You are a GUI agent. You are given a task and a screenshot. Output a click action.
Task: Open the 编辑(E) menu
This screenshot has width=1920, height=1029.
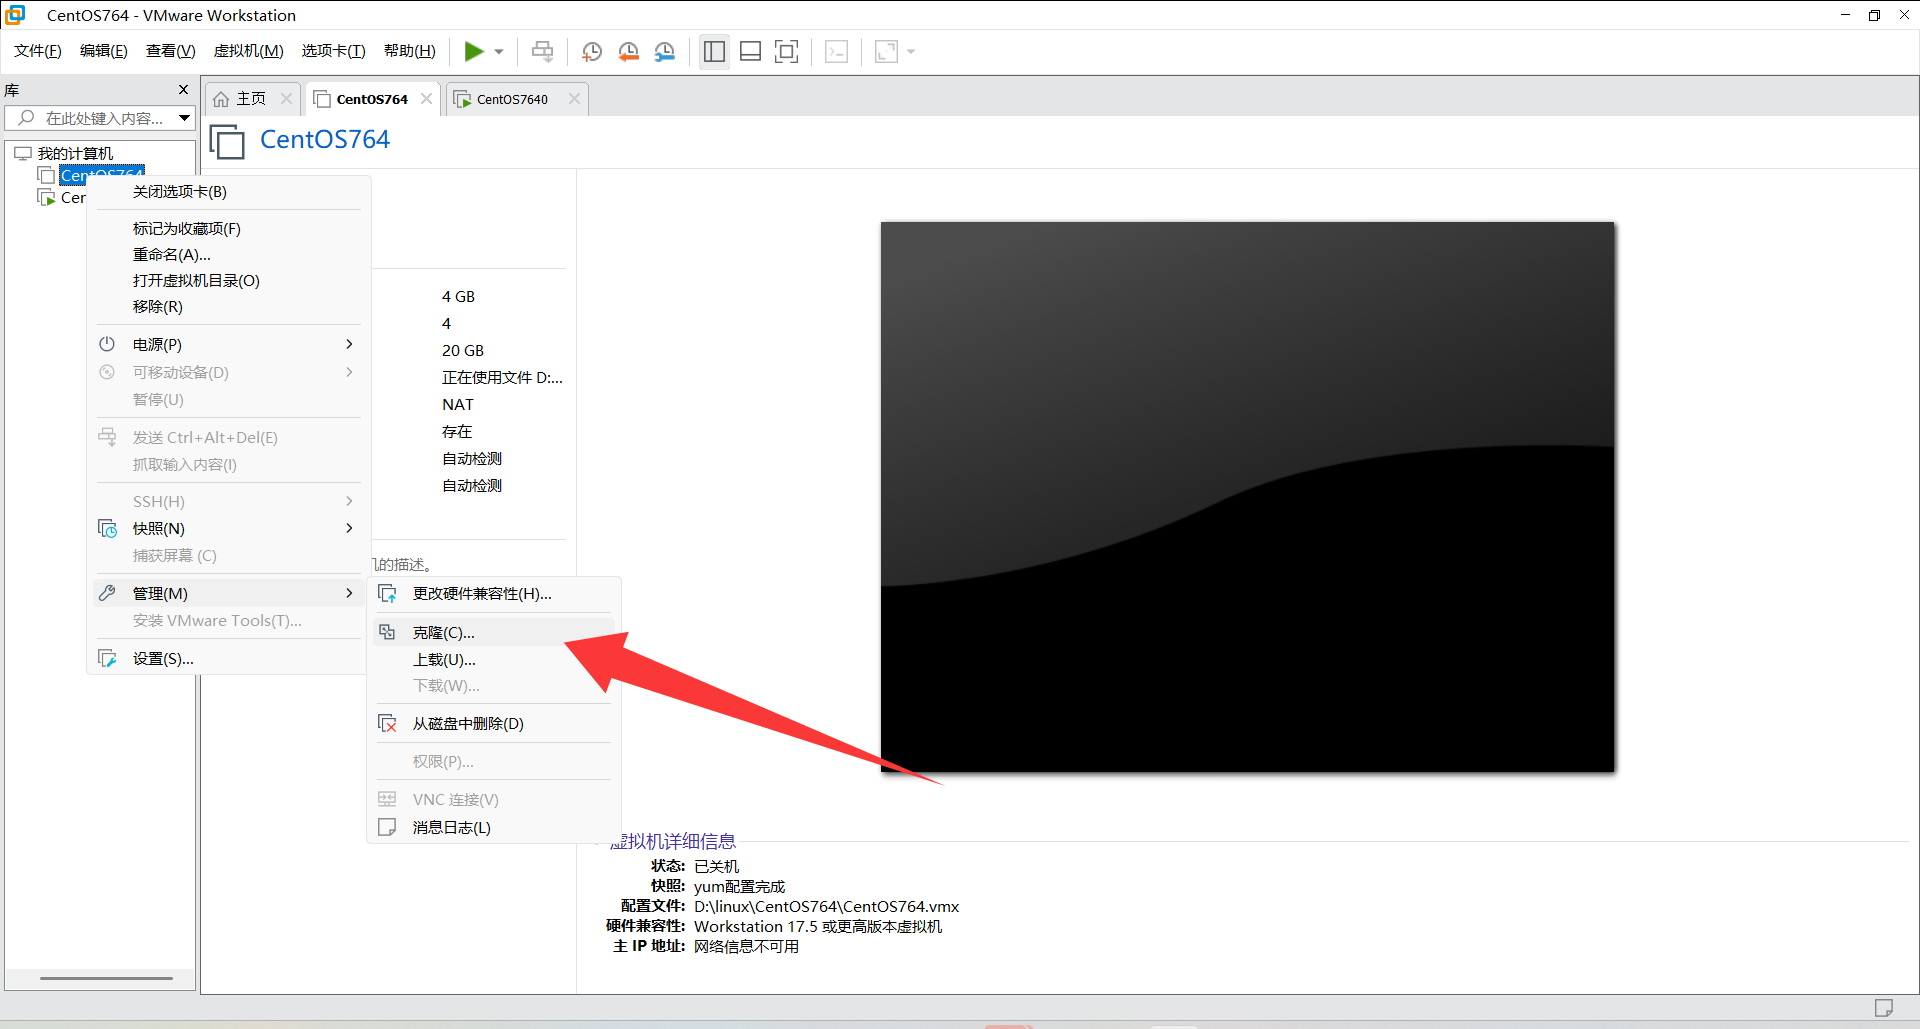pyautogui.click(x=104, y=51)
